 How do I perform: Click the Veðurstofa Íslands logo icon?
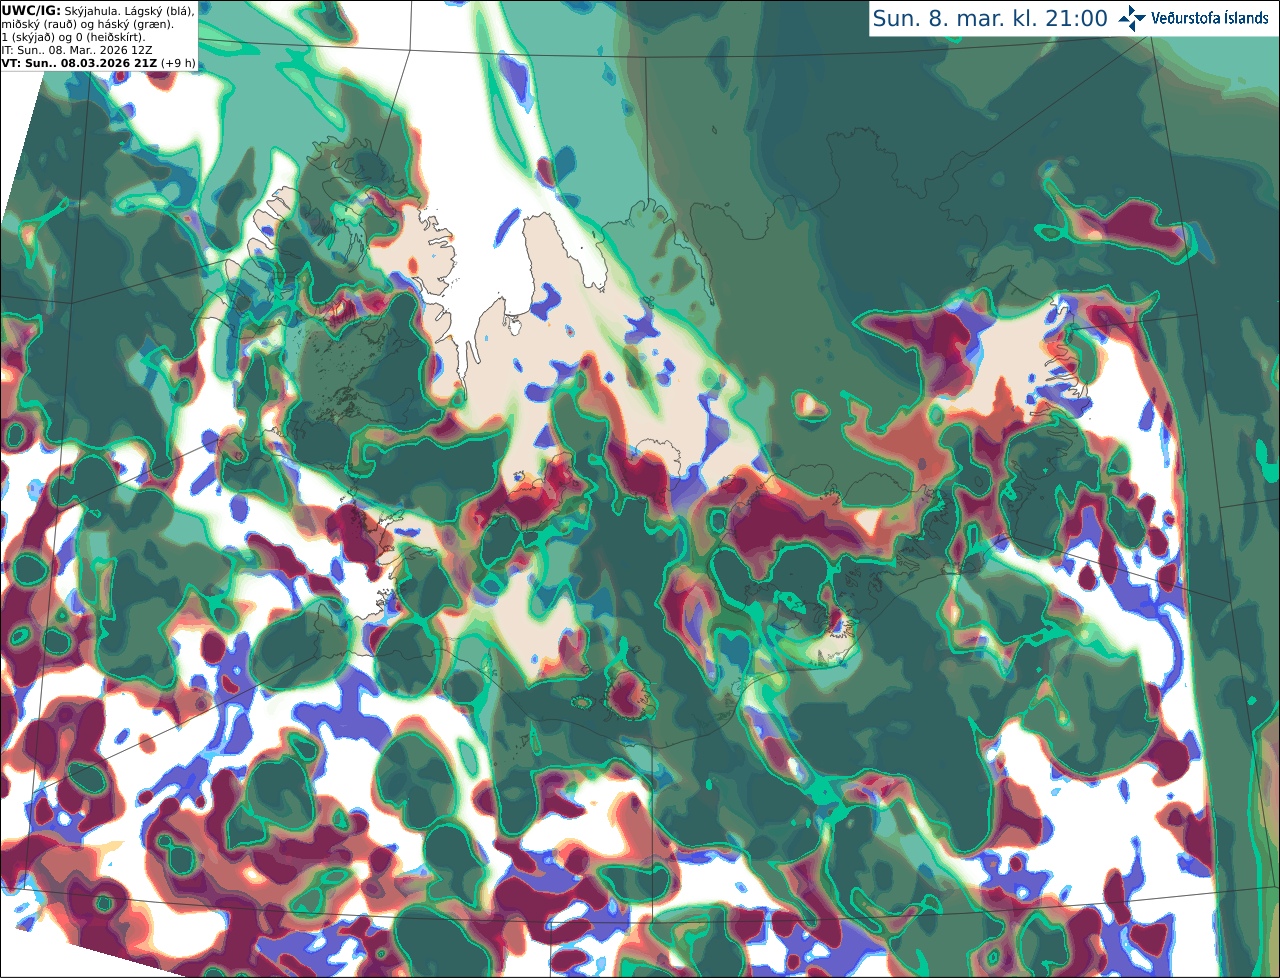[1132, 18]
